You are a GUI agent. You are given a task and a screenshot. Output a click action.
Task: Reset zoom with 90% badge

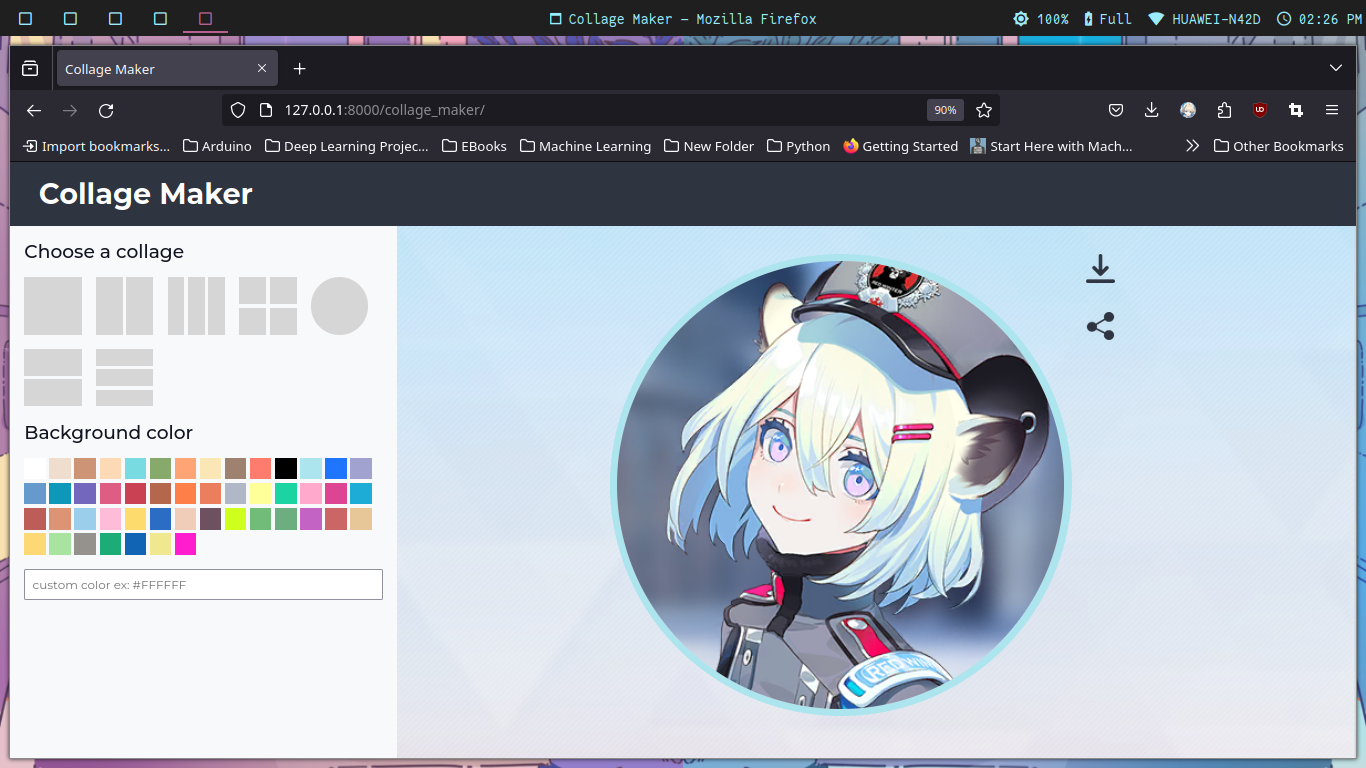945,110
